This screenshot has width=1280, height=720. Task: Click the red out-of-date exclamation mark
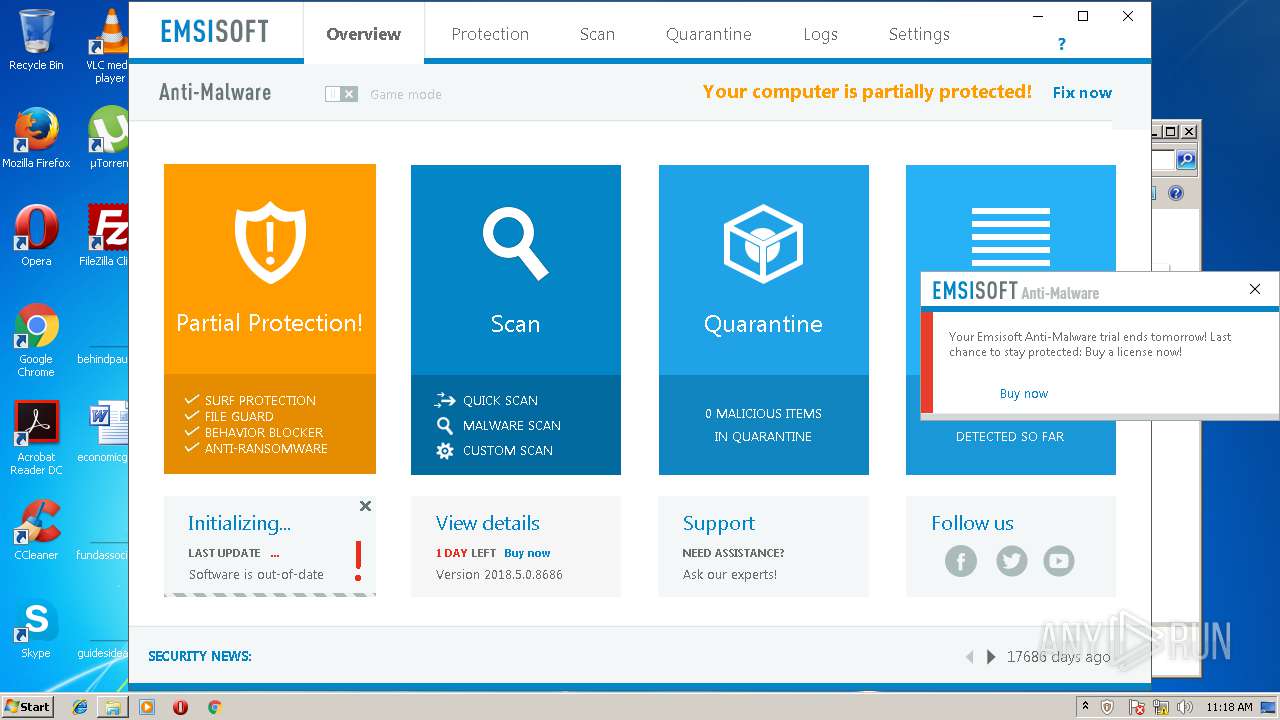tap(358, 561)
